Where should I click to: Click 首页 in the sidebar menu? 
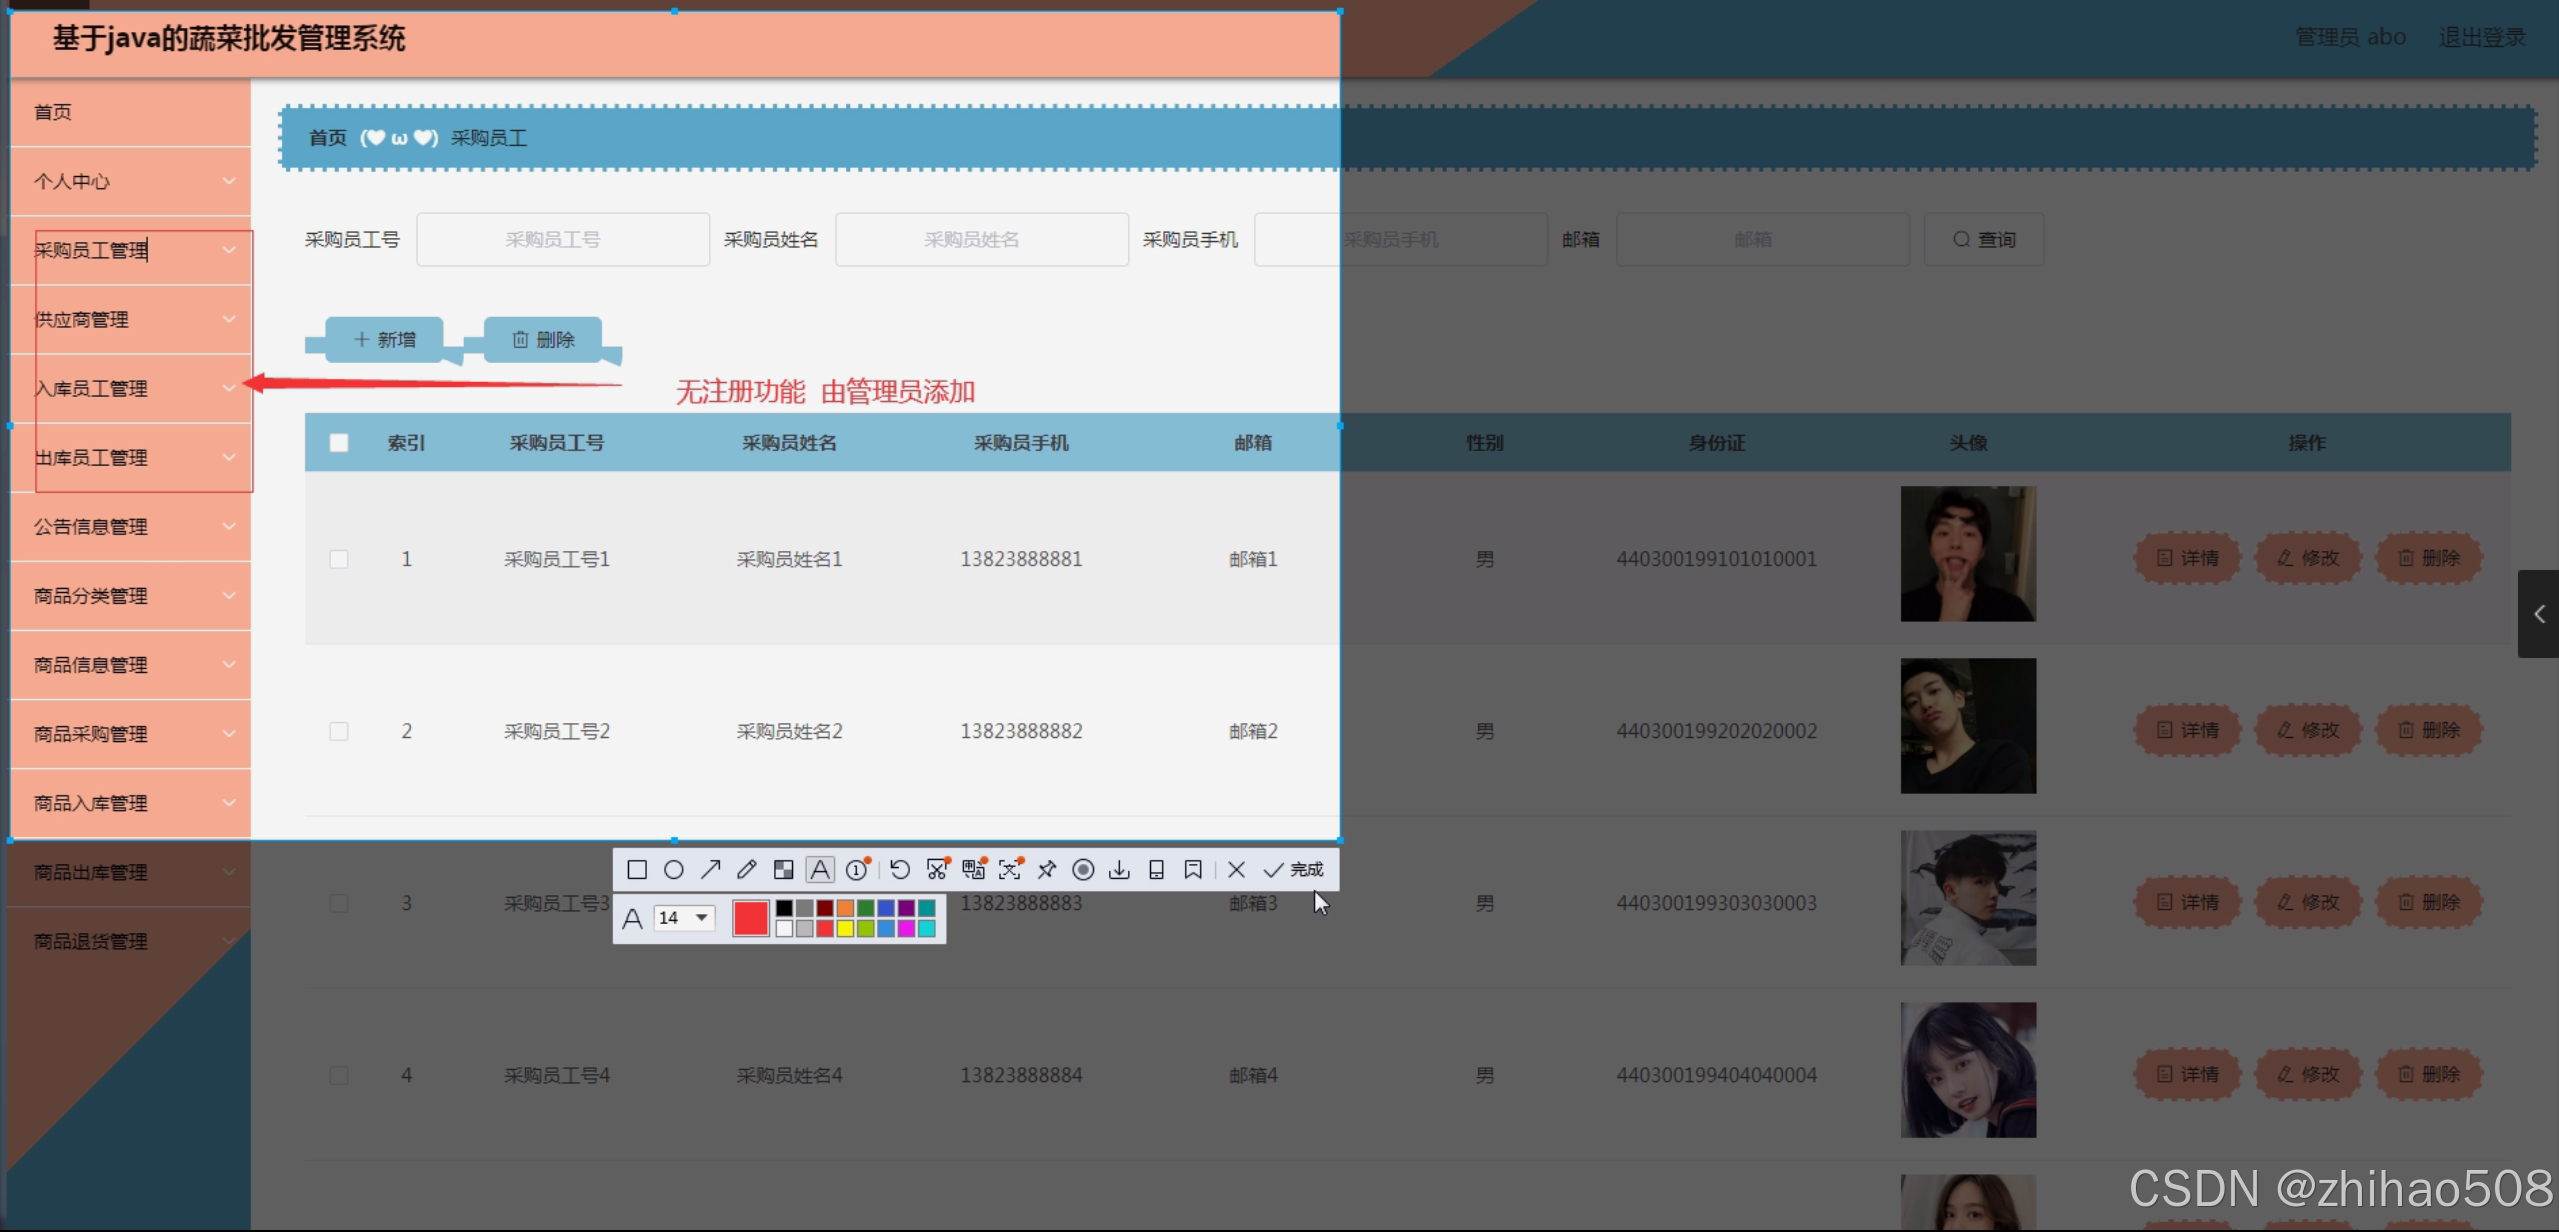[52, 111]
